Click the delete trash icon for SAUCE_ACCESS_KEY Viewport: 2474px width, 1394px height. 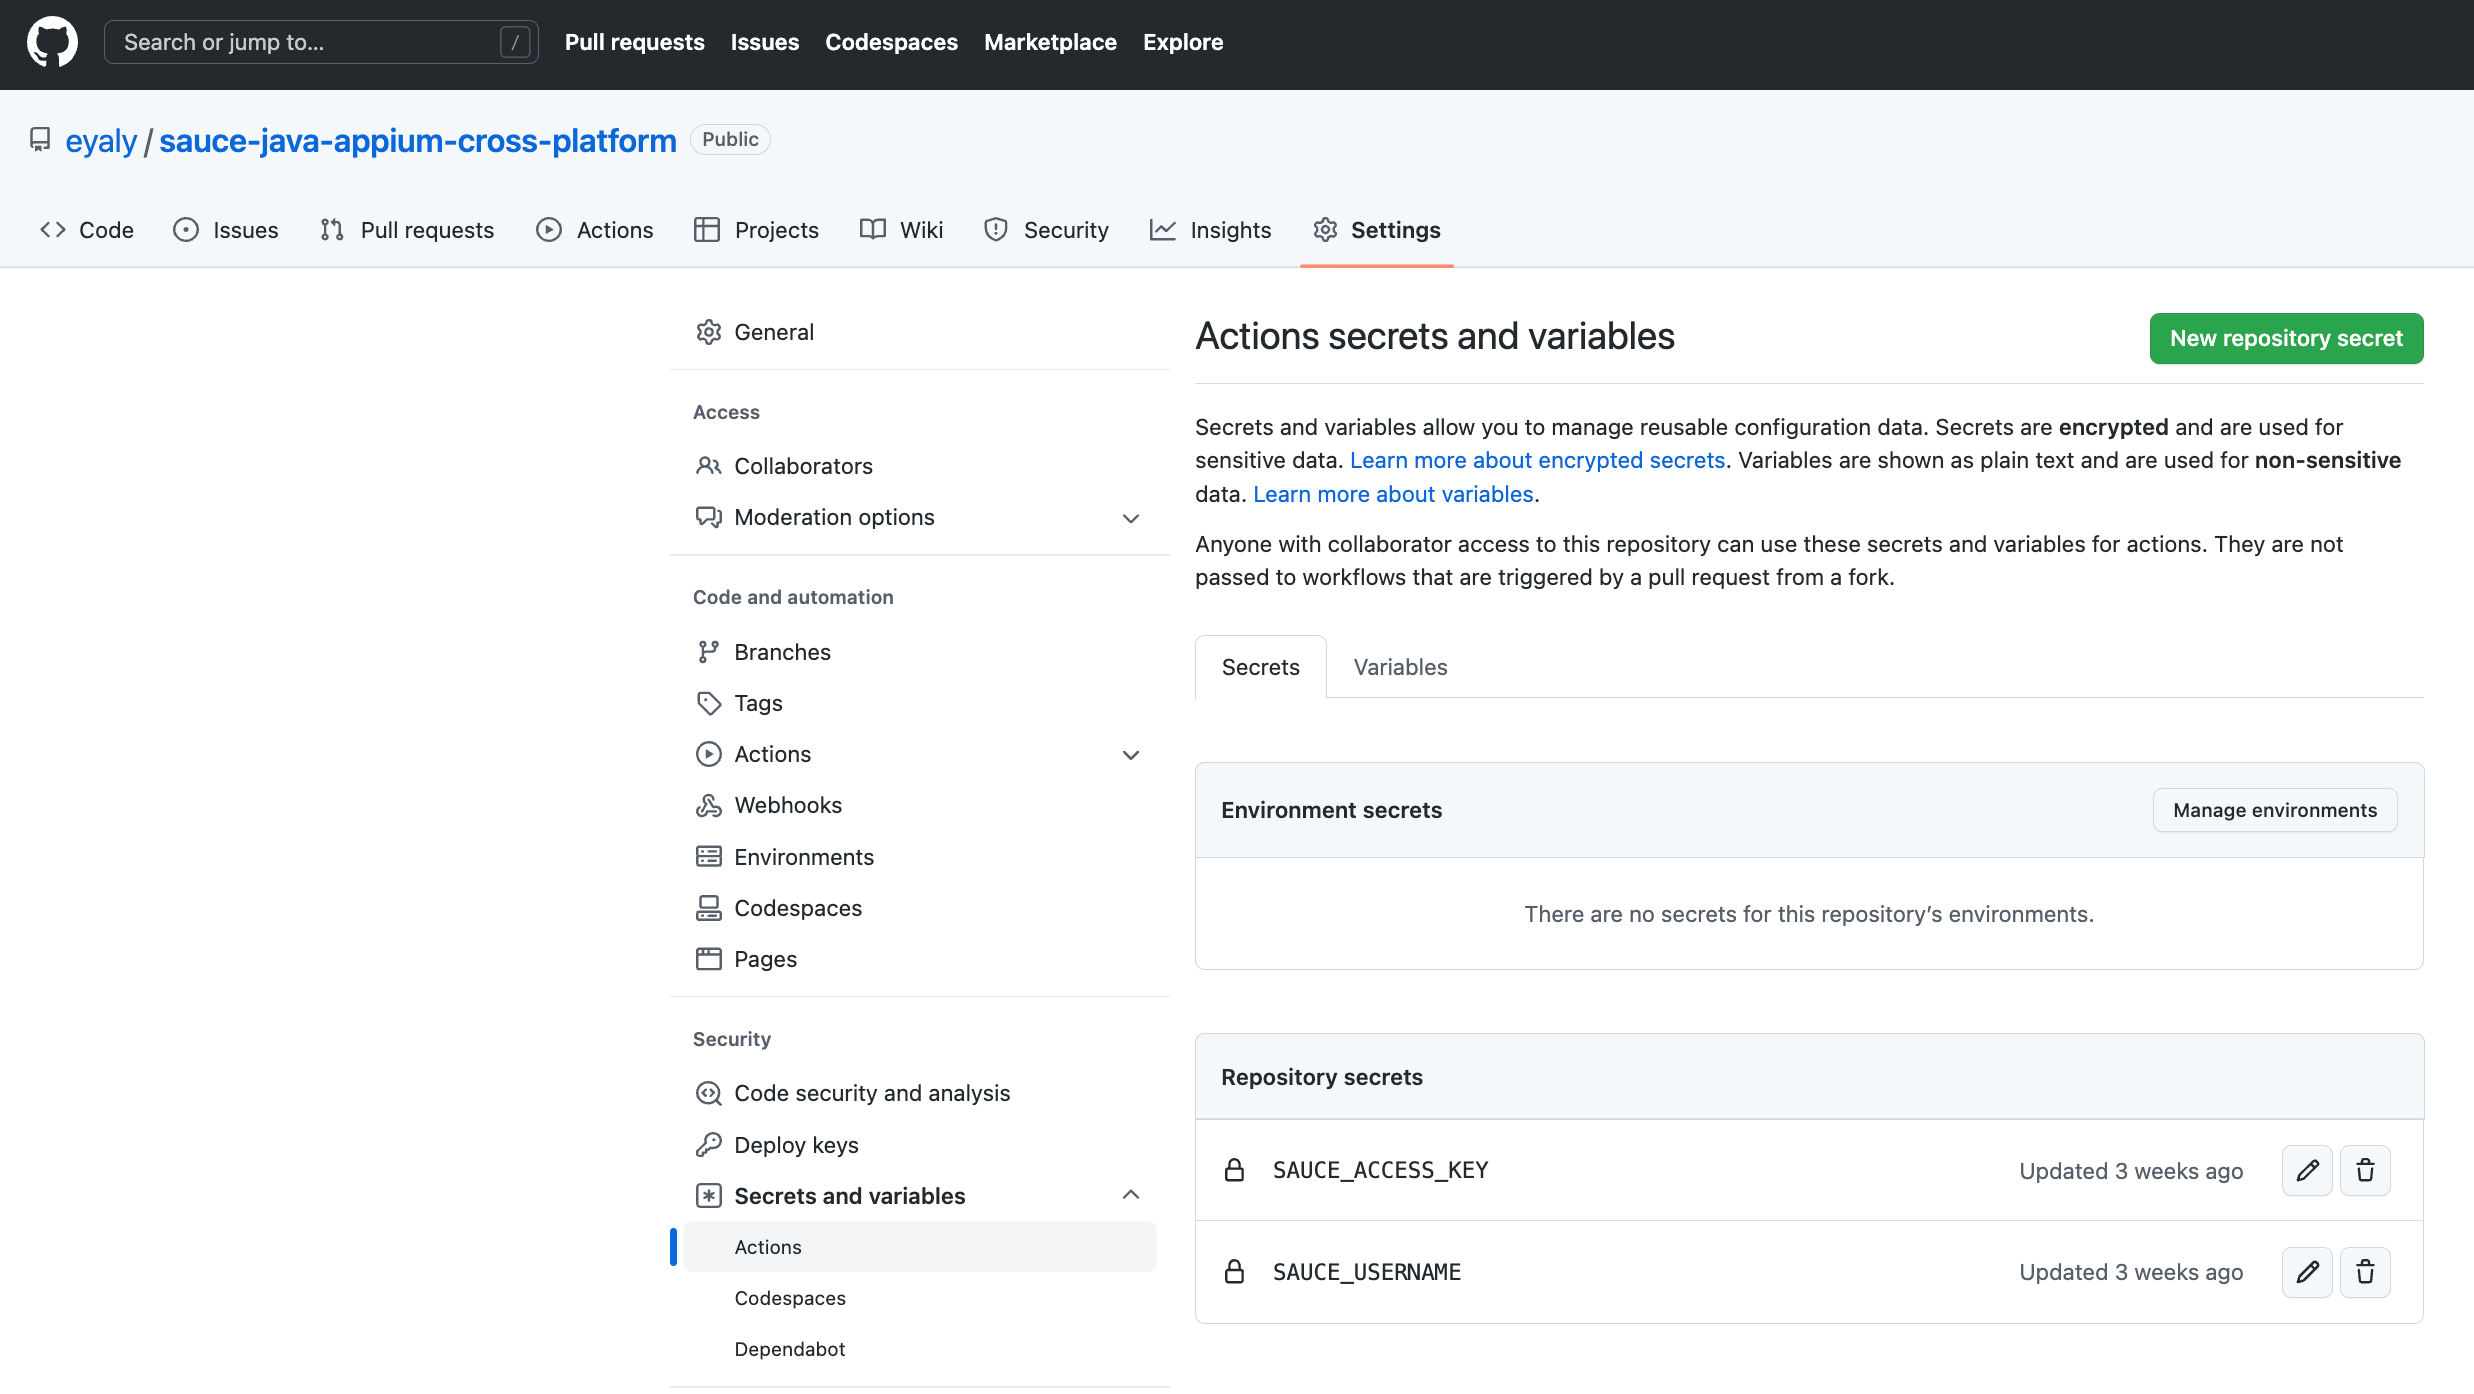point(2367,1170)
